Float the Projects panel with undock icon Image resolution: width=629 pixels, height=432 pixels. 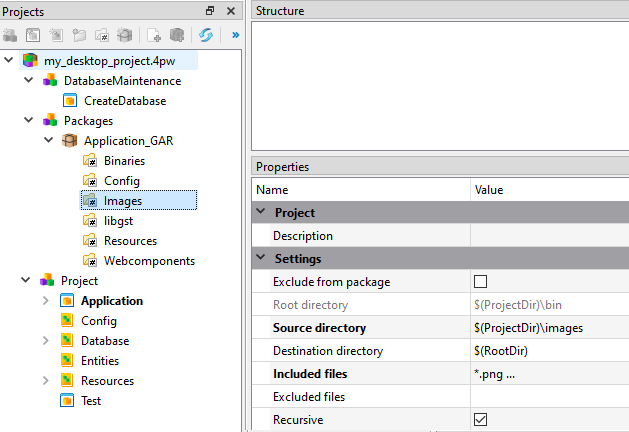pos(210,11)
